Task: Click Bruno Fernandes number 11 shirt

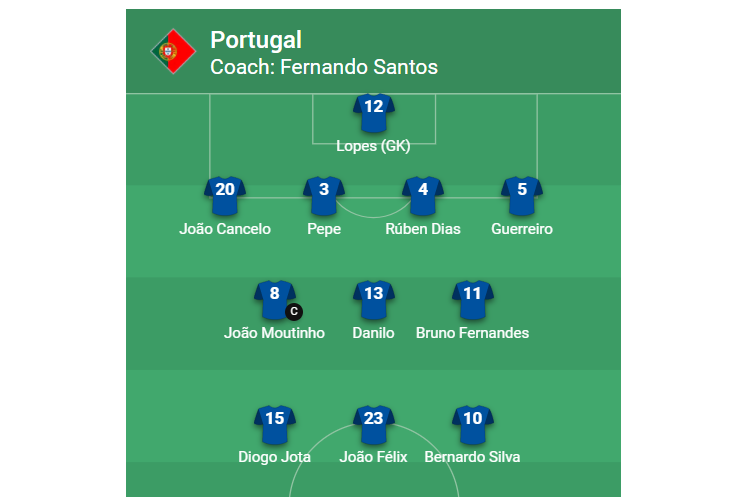Action: [x=473, y=300]
